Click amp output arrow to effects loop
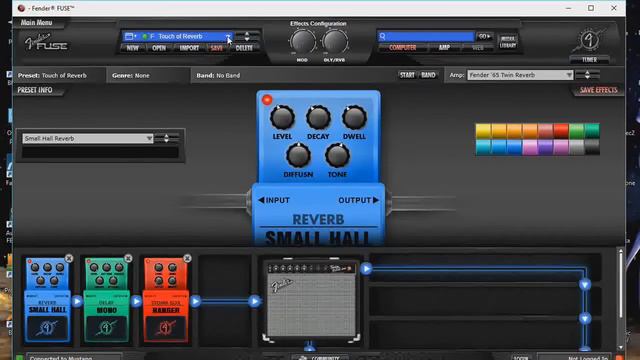This screenshot has height=360, width=640. [x=367, y=269]
